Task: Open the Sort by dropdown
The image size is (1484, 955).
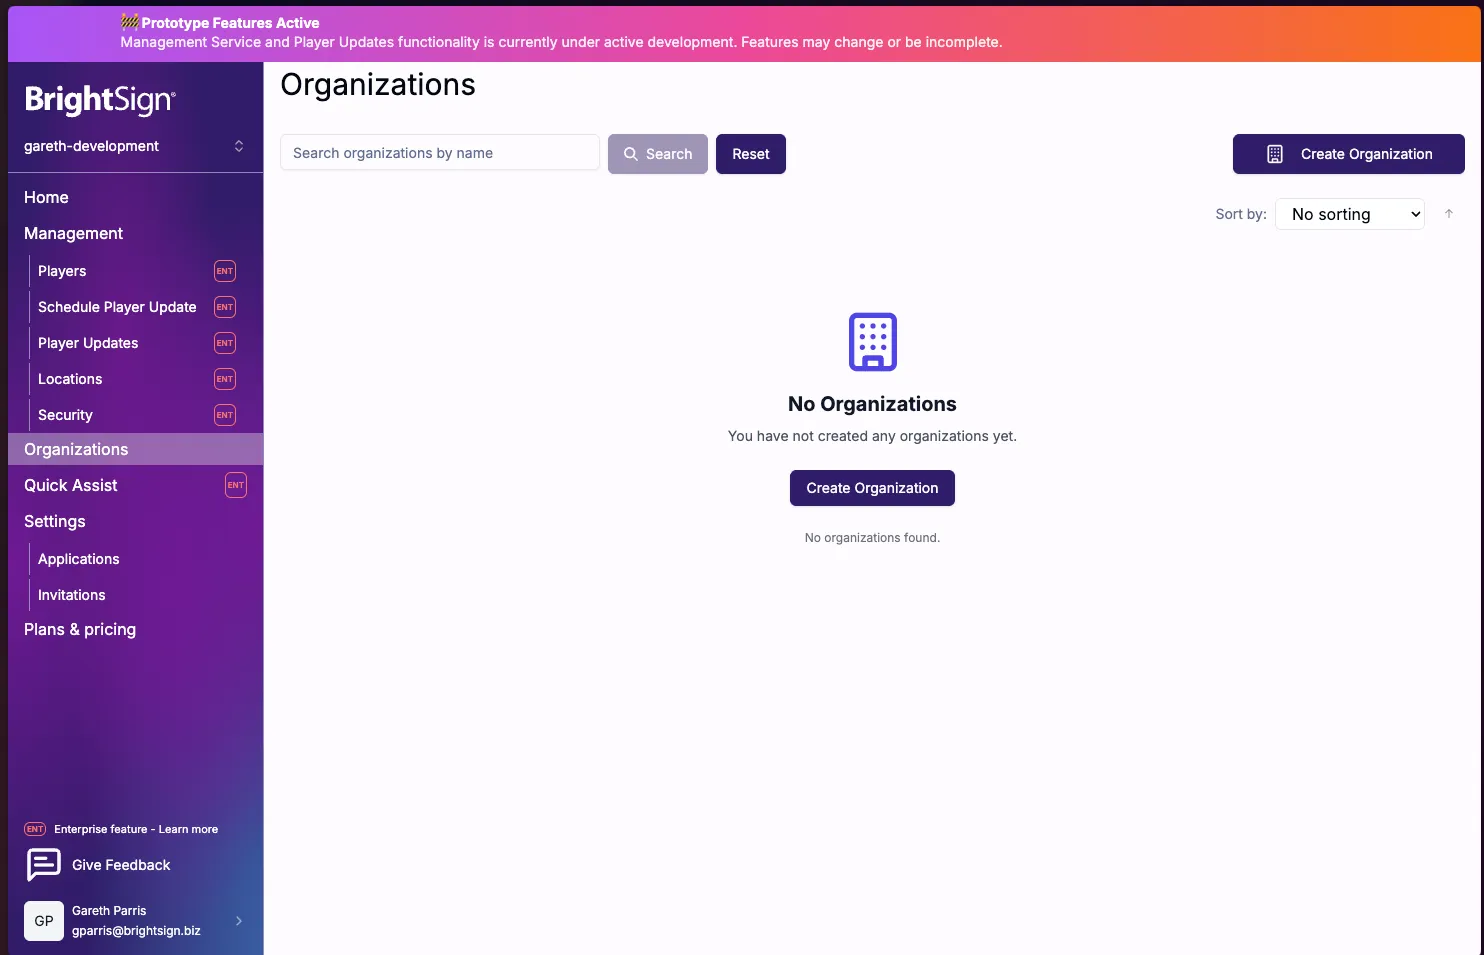Action: pos(1350,214)
